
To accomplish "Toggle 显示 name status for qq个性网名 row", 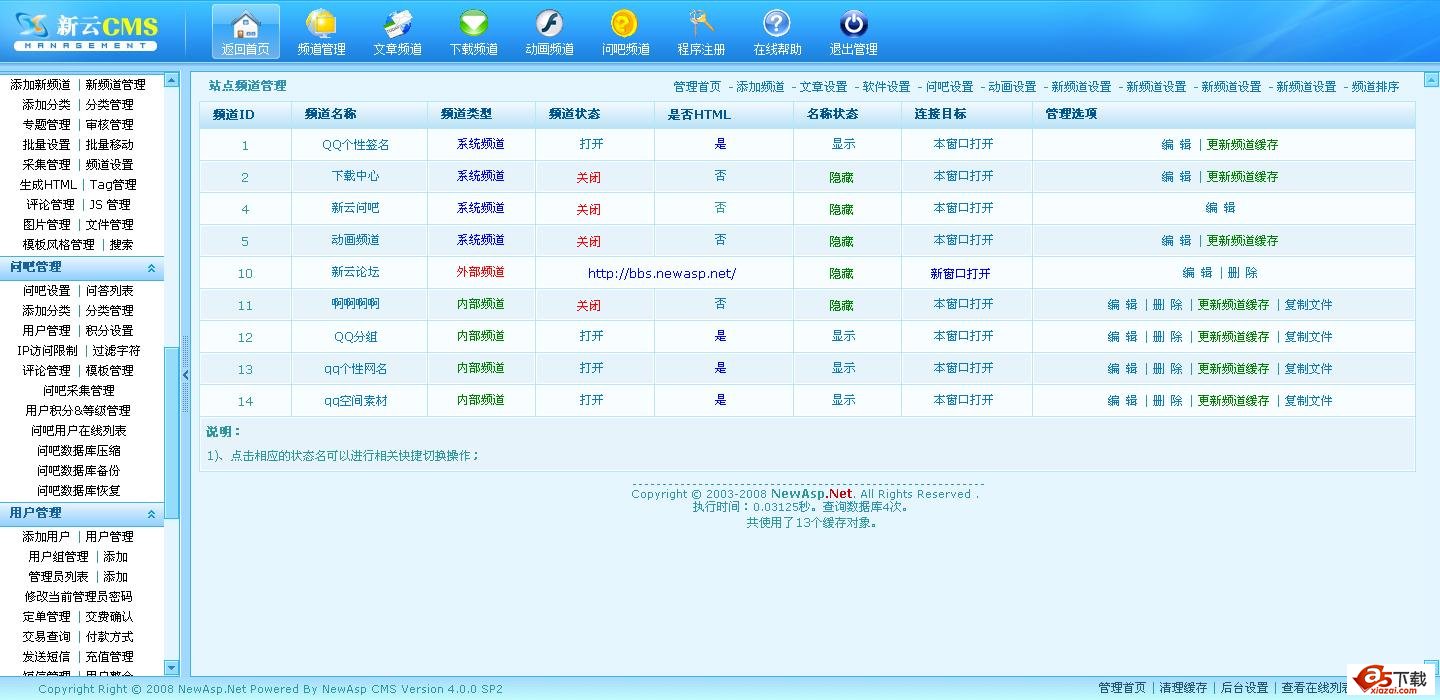I will (x=844, y=368).
